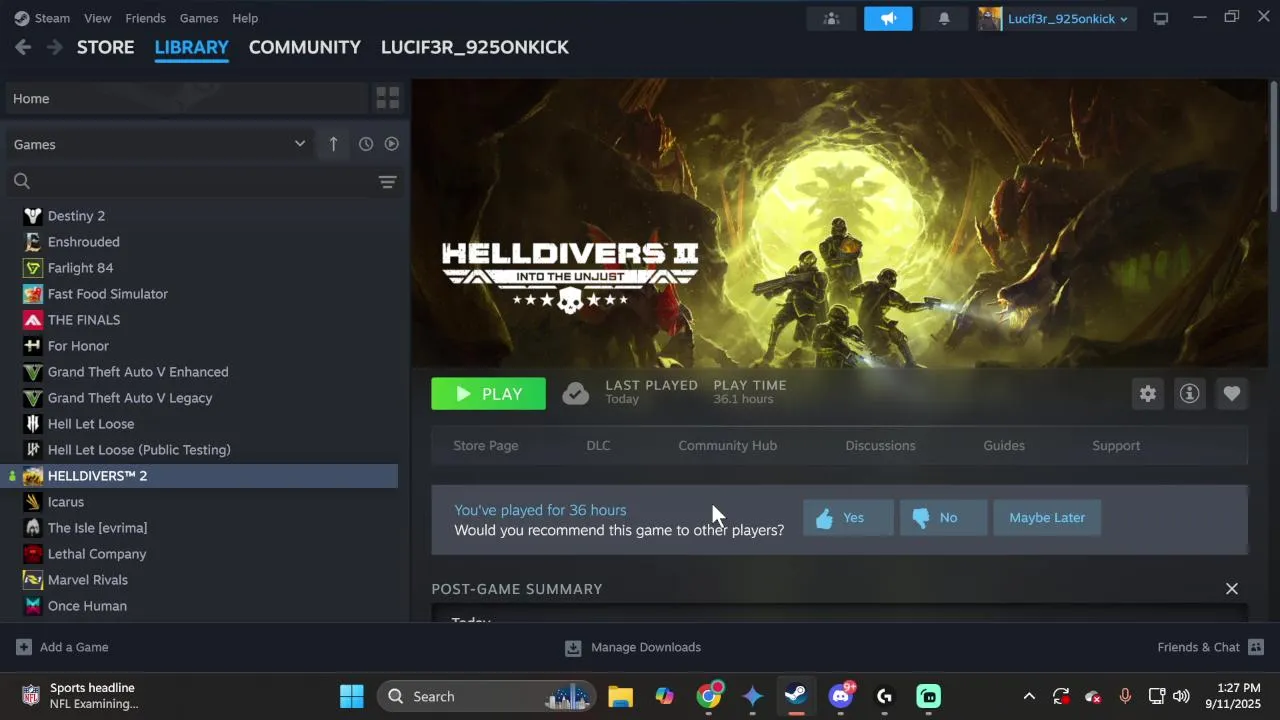Recommend the game with Yes
Image resolution: width=1280 pixels, height=720 pixels.
848,518
